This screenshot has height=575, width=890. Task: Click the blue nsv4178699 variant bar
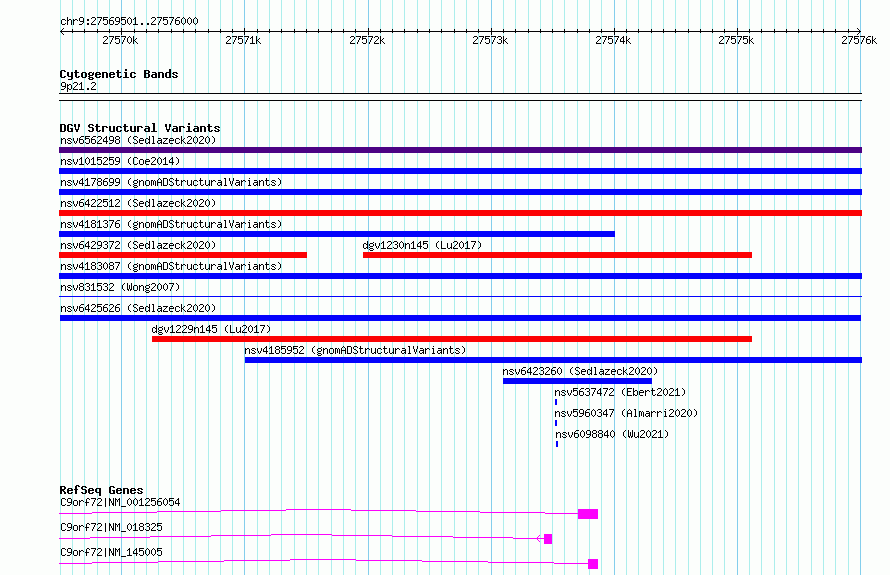coord(460,192)
